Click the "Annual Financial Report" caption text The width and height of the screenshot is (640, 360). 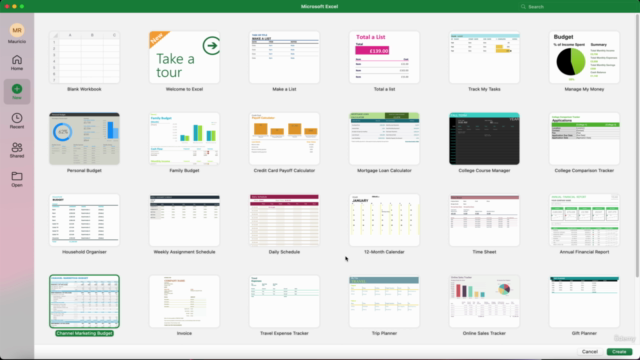[584, 252]
